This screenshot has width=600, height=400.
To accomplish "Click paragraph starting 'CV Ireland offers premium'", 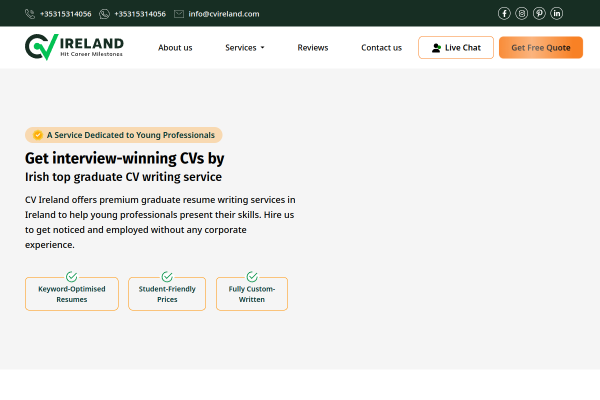I will pos(160,222).
